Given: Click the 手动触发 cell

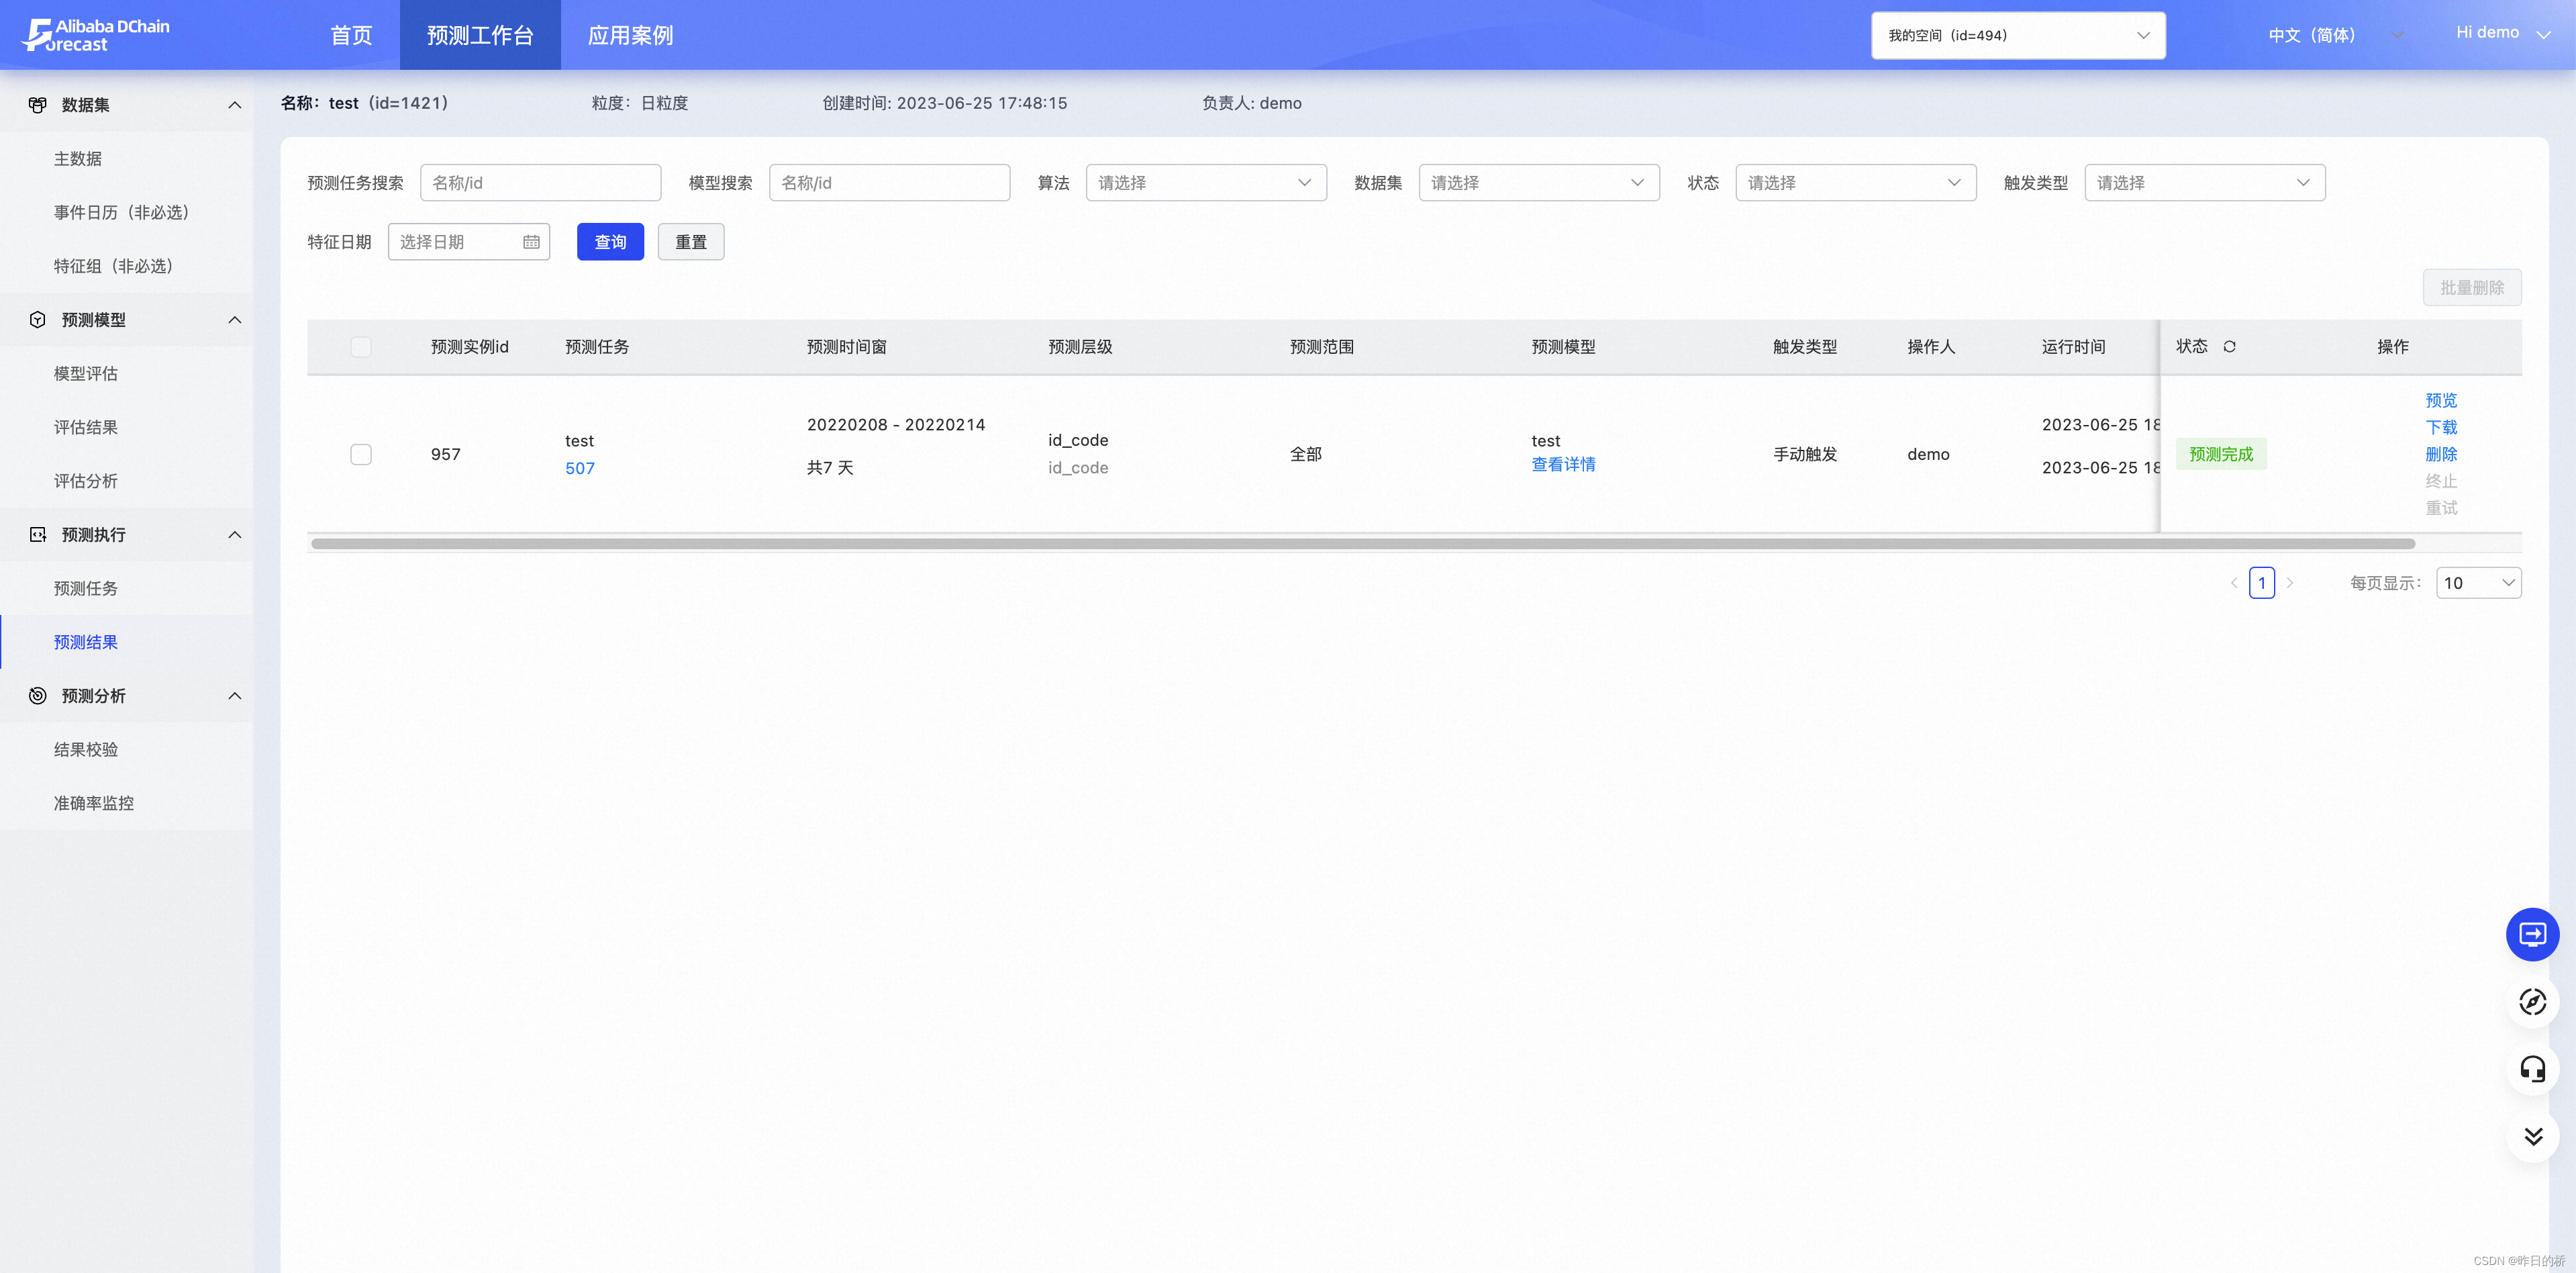Looking at the screenshot, I should pos(1805,455).
